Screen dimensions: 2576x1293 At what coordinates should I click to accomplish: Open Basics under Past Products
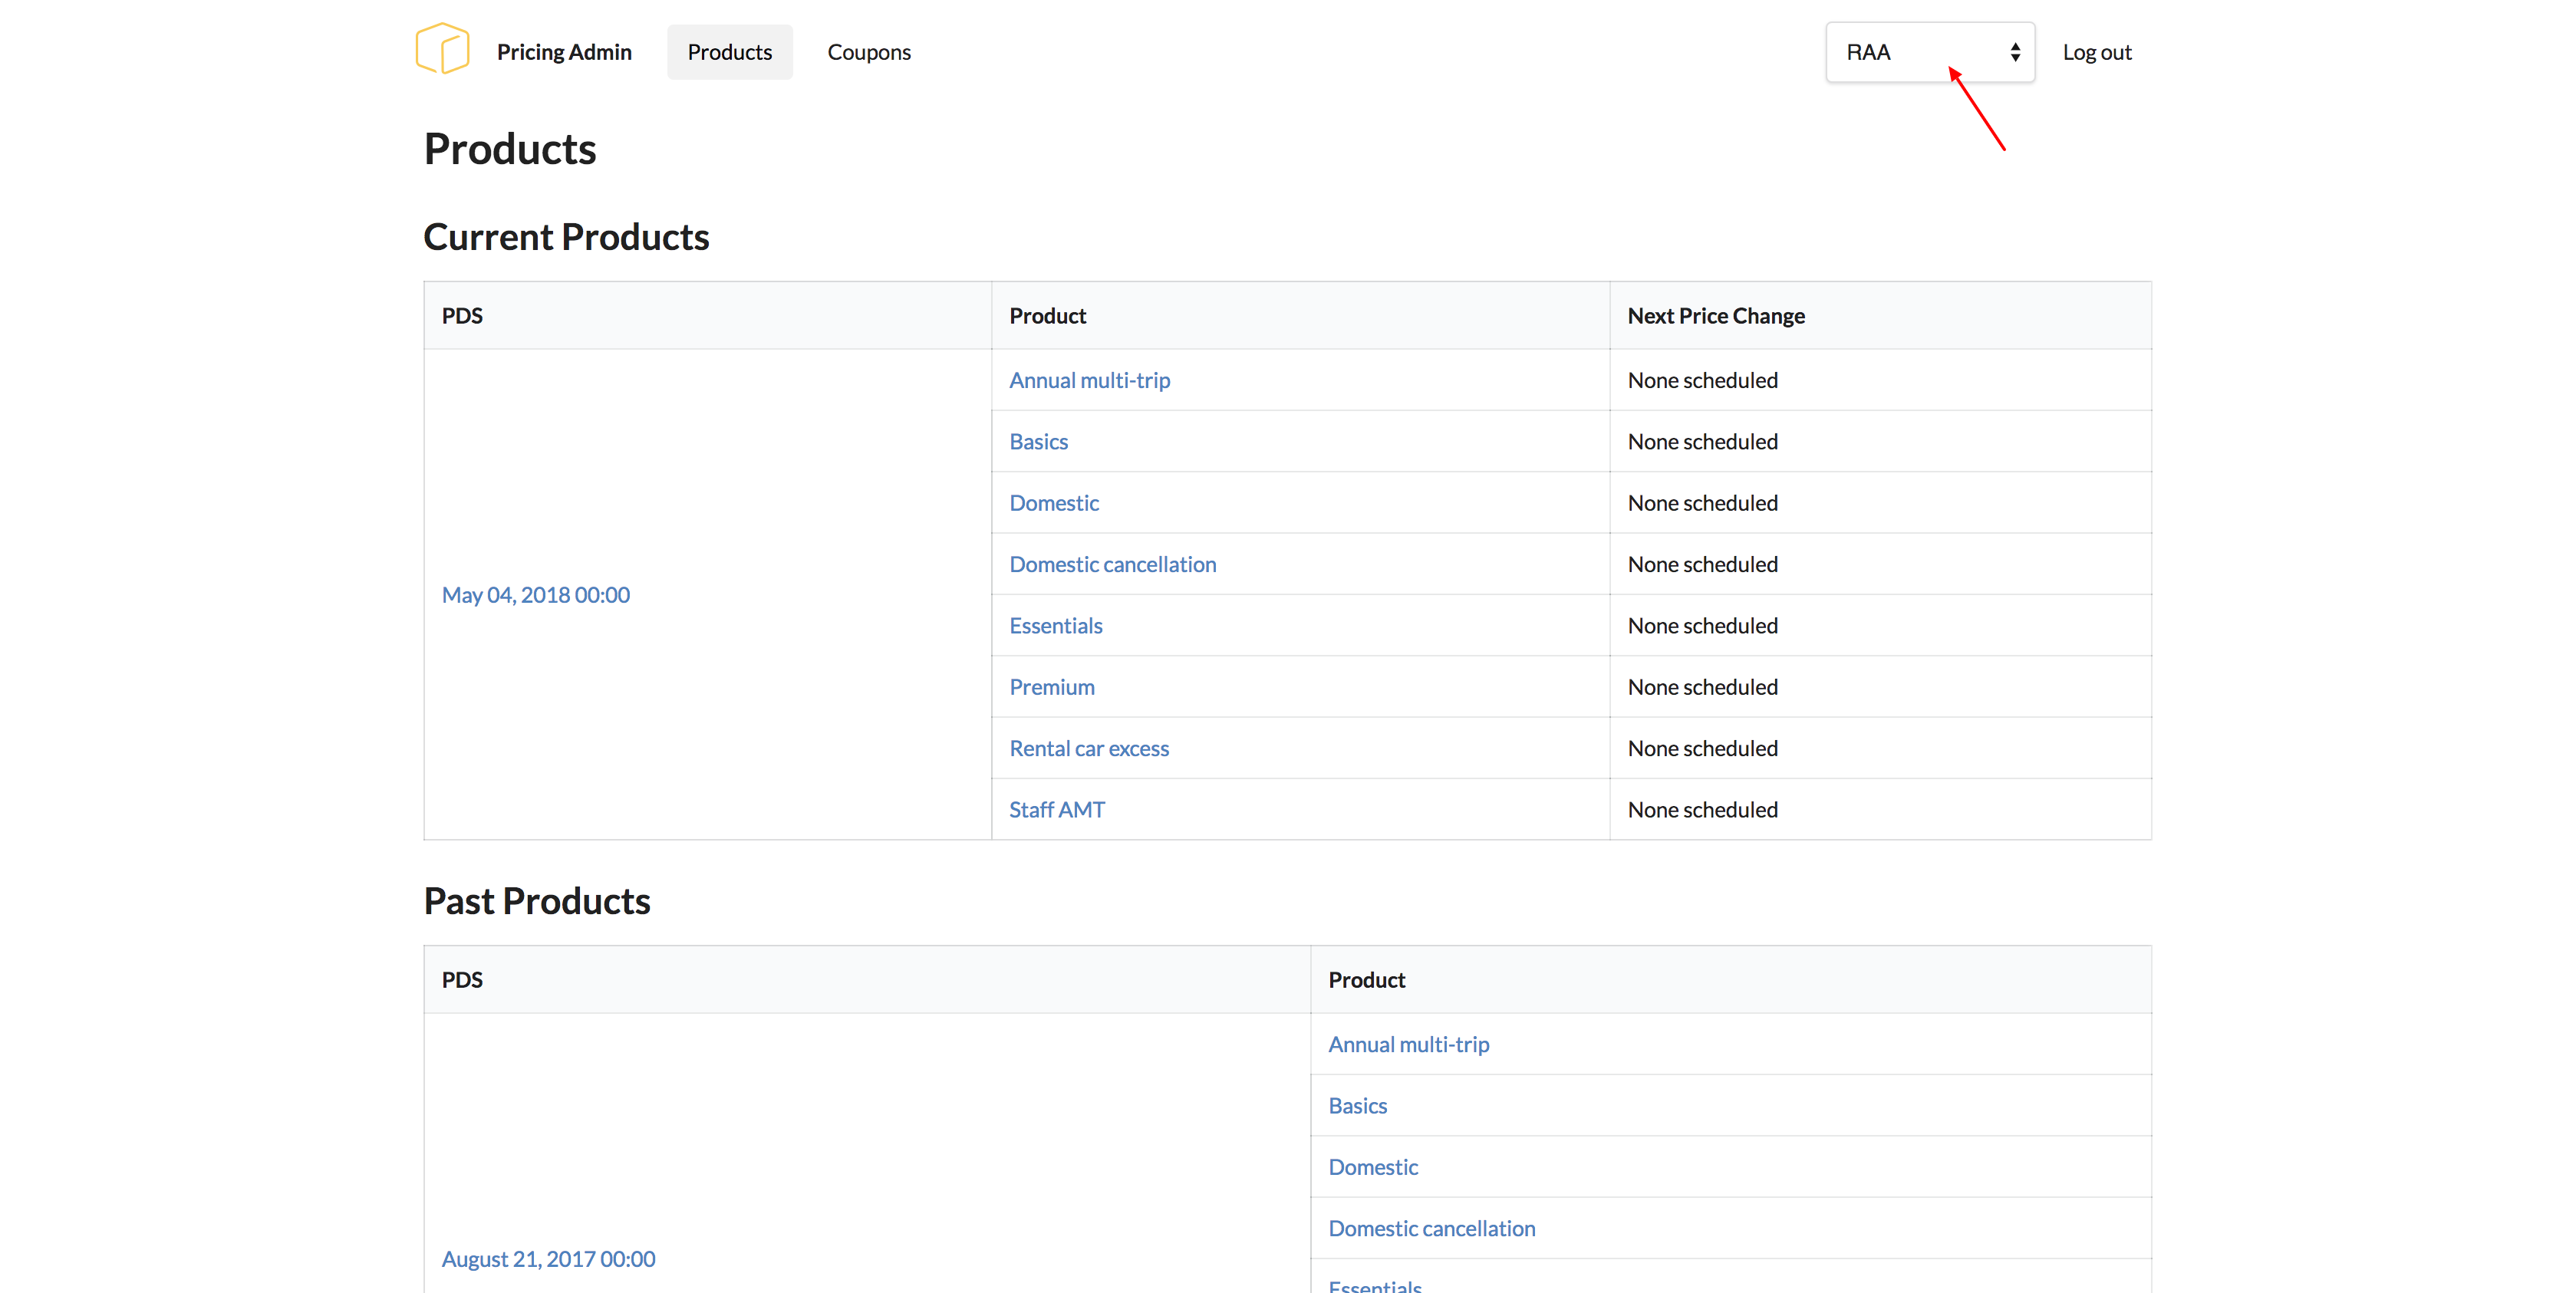click(x=1357, y=1106)
